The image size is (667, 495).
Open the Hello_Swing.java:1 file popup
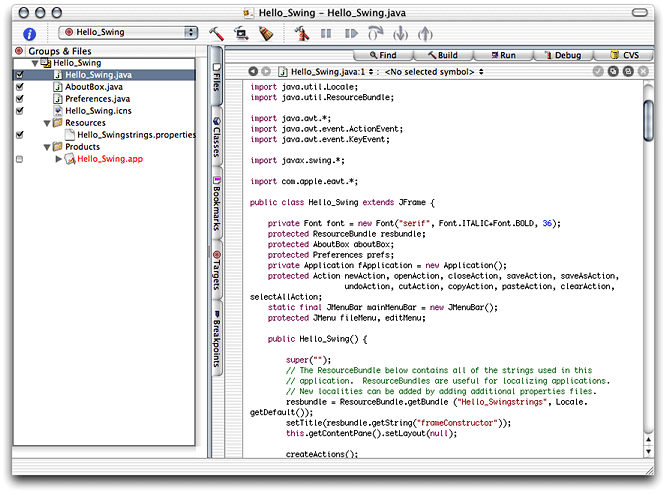[326, 71]
